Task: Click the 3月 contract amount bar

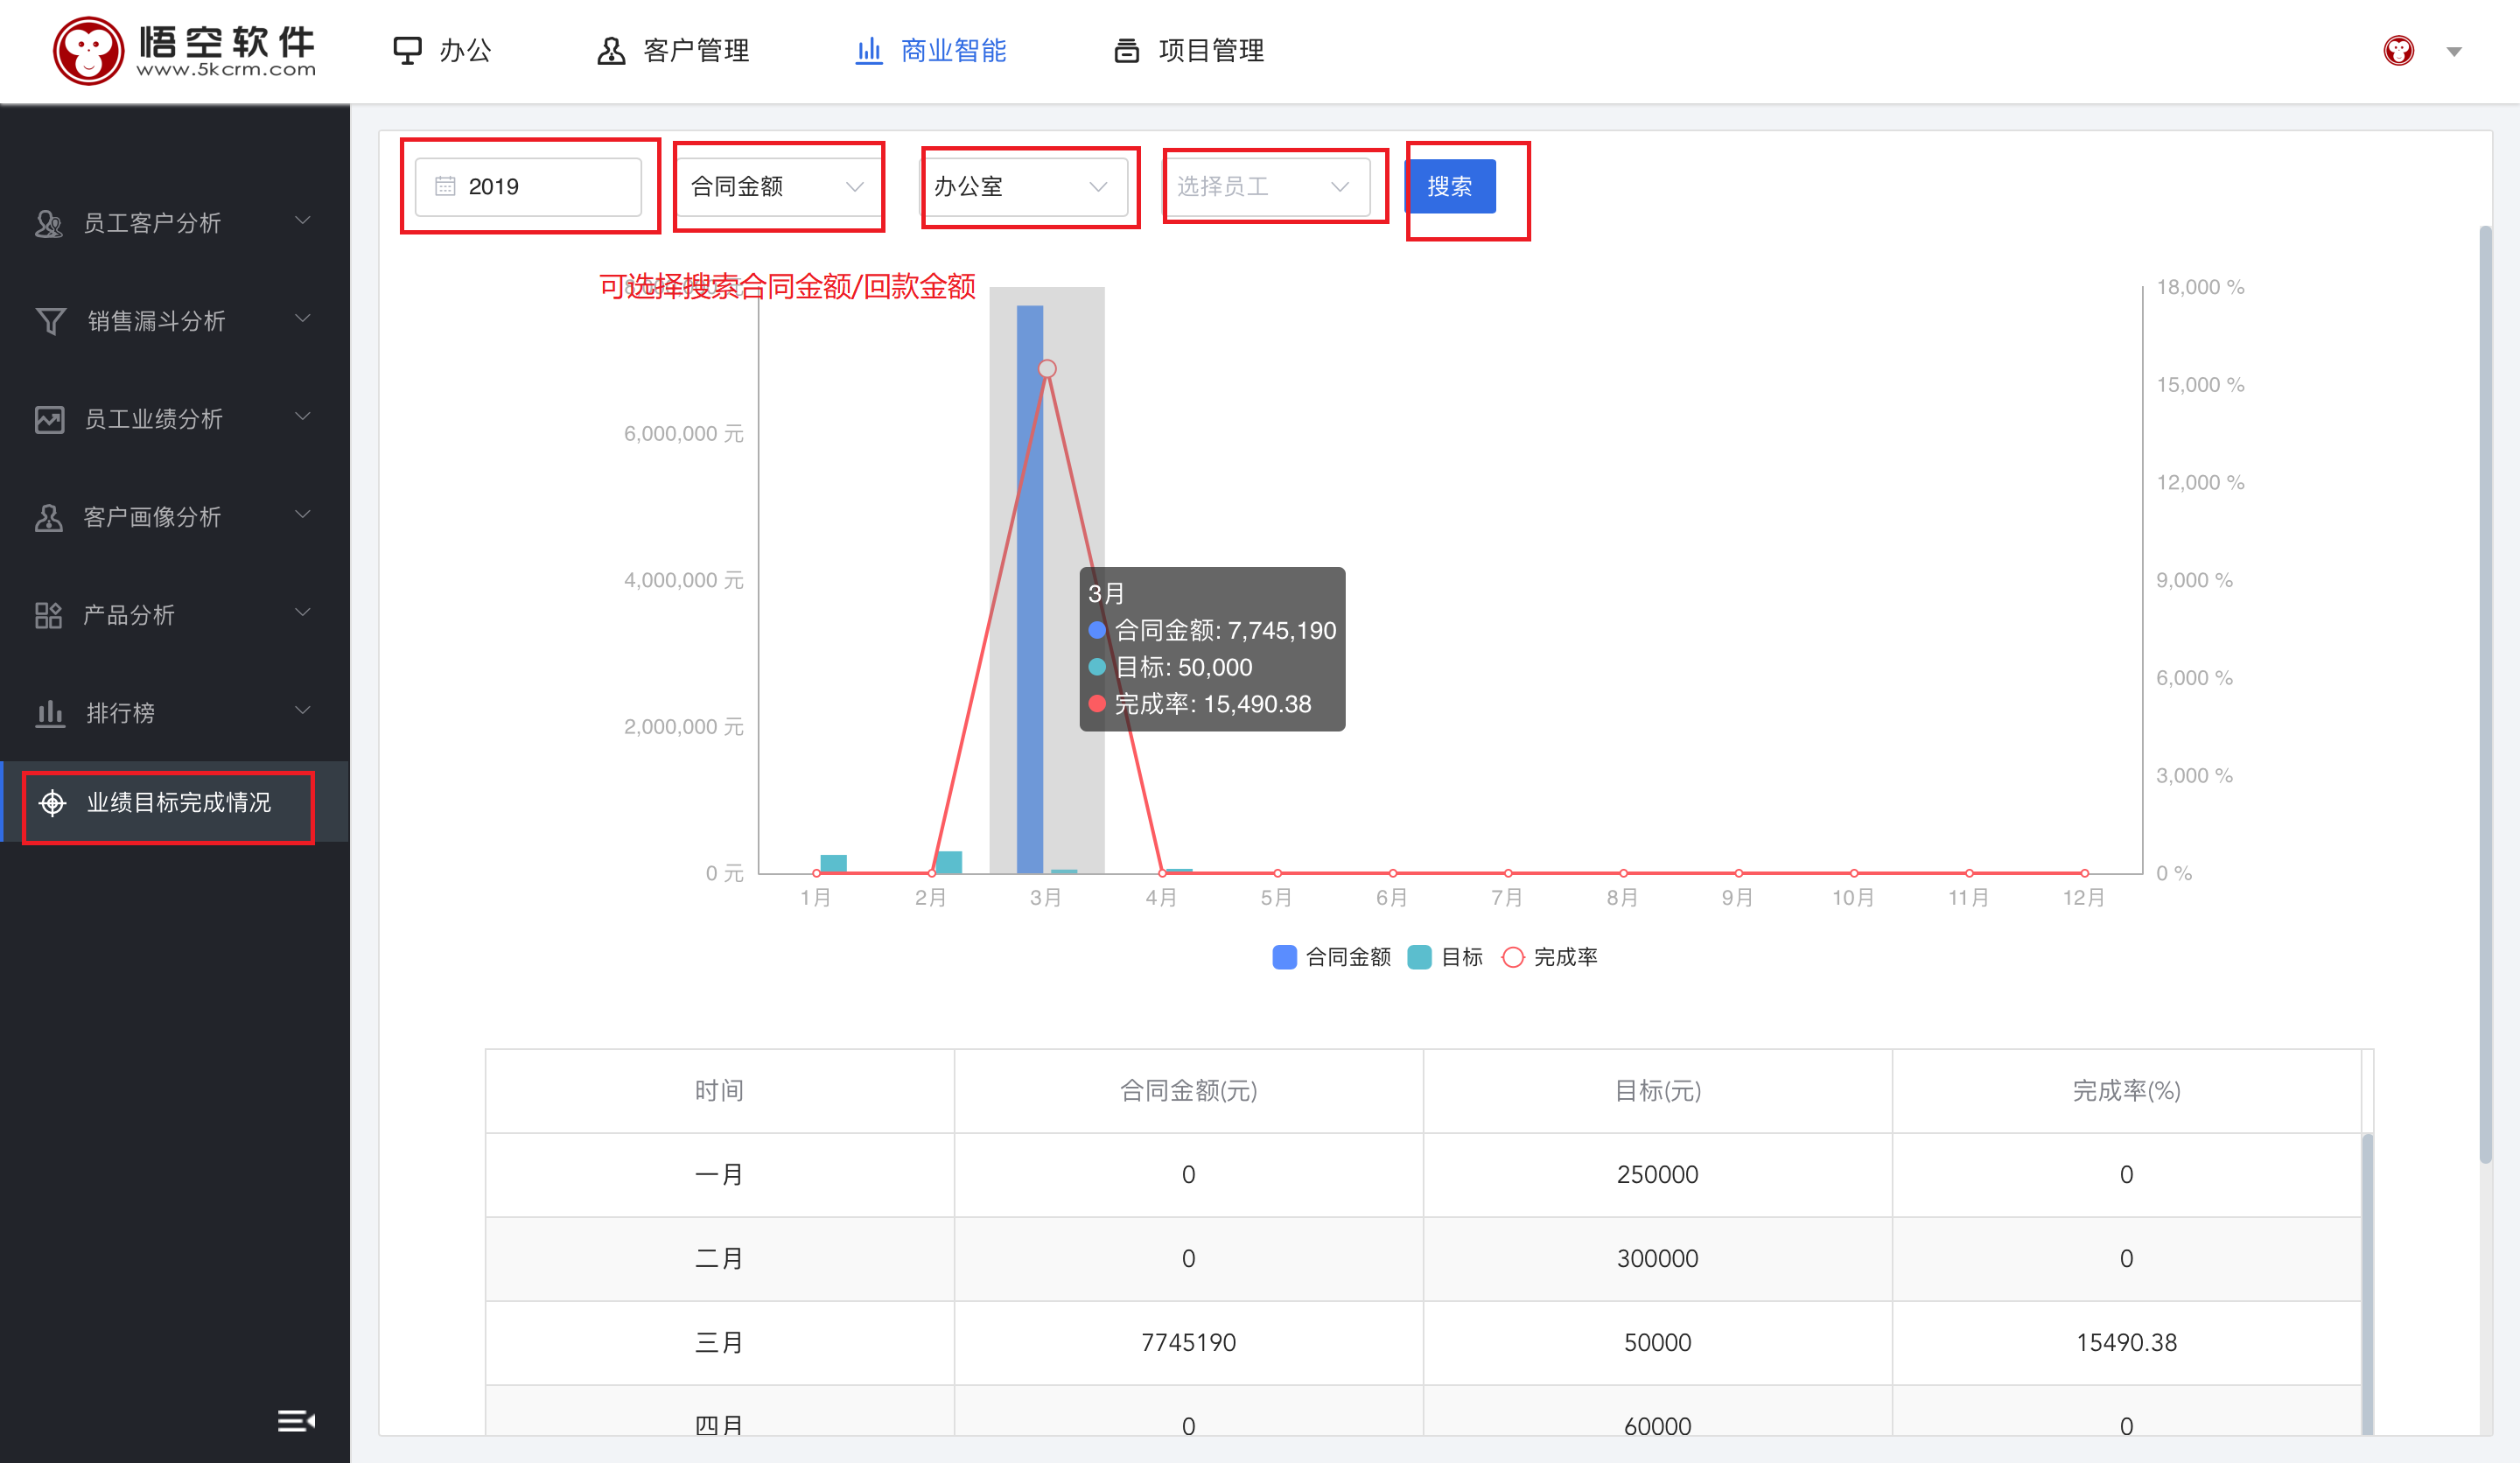Action: [1030, 589]
